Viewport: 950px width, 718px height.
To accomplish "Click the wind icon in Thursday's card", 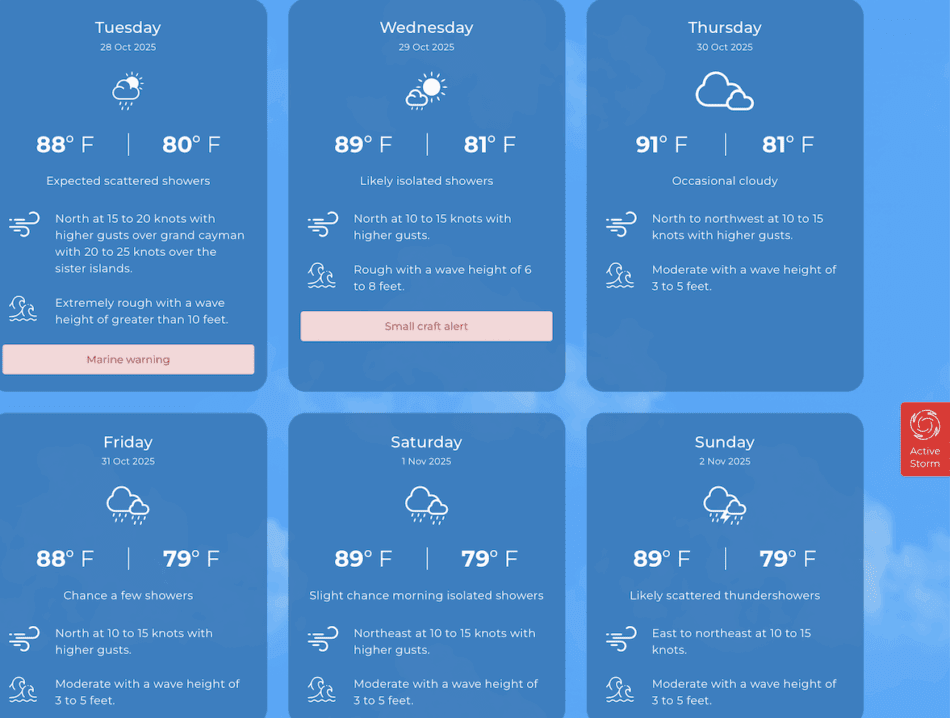I will [x=620, y=224].
